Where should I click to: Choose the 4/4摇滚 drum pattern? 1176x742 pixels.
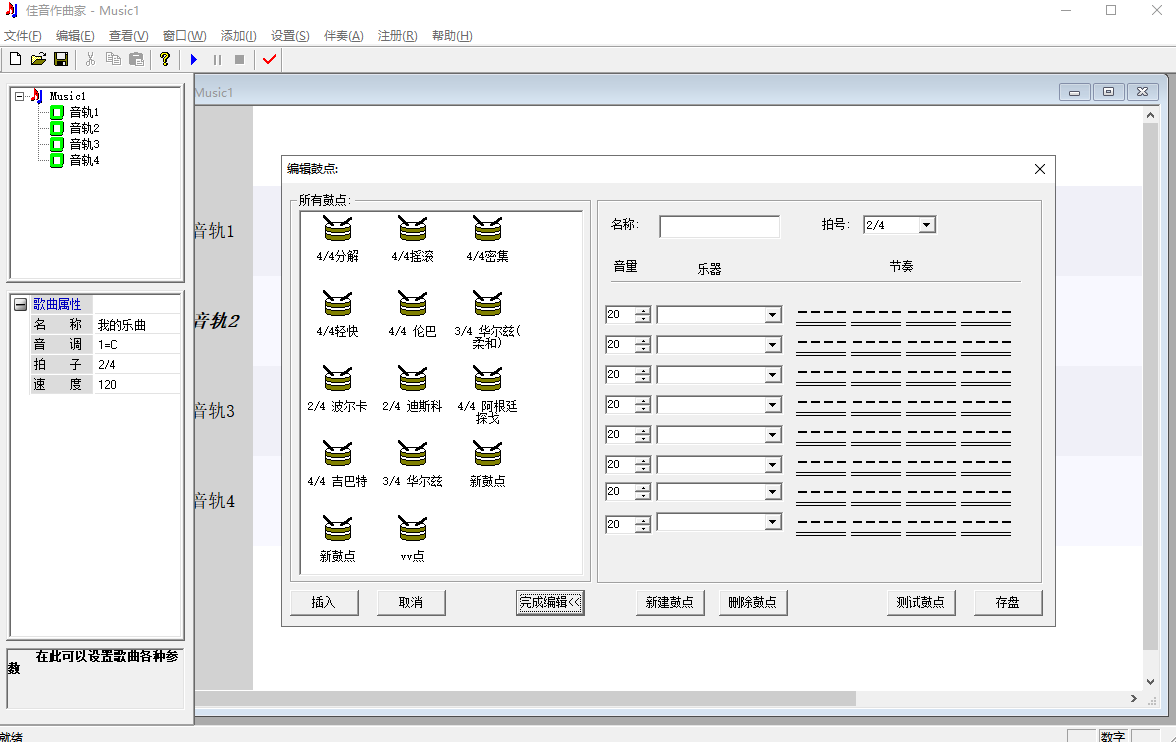click(412, 229)
